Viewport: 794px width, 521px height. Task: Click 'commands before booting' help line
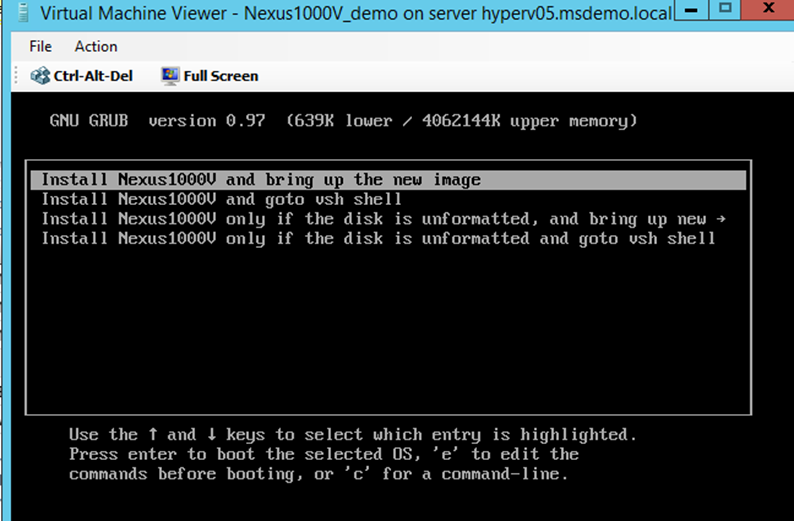319,474
